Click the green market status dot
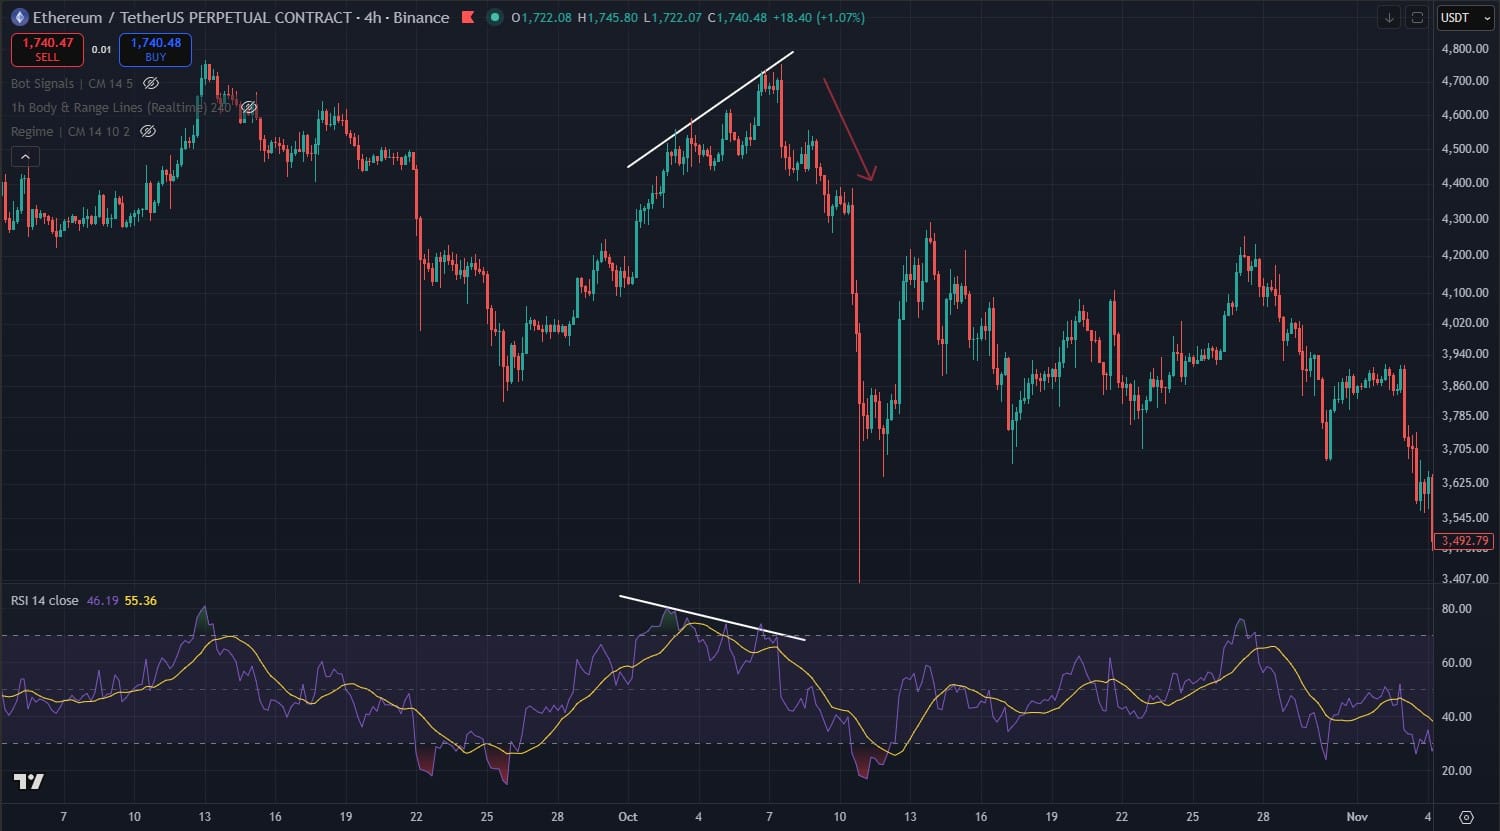The height and width of the screenshot is (831, 1500). pos(494,17)
